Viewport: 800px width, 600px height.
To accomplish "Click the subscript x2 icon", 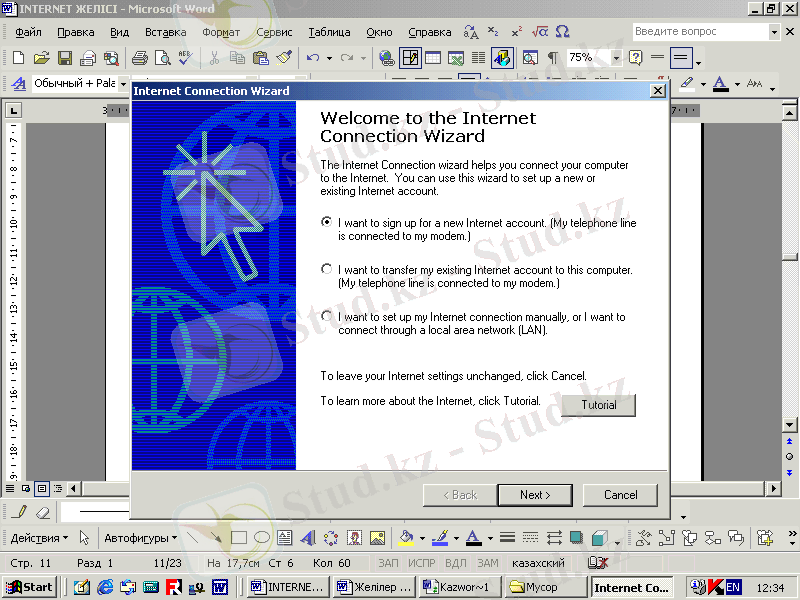I will [x=493, y=32].
